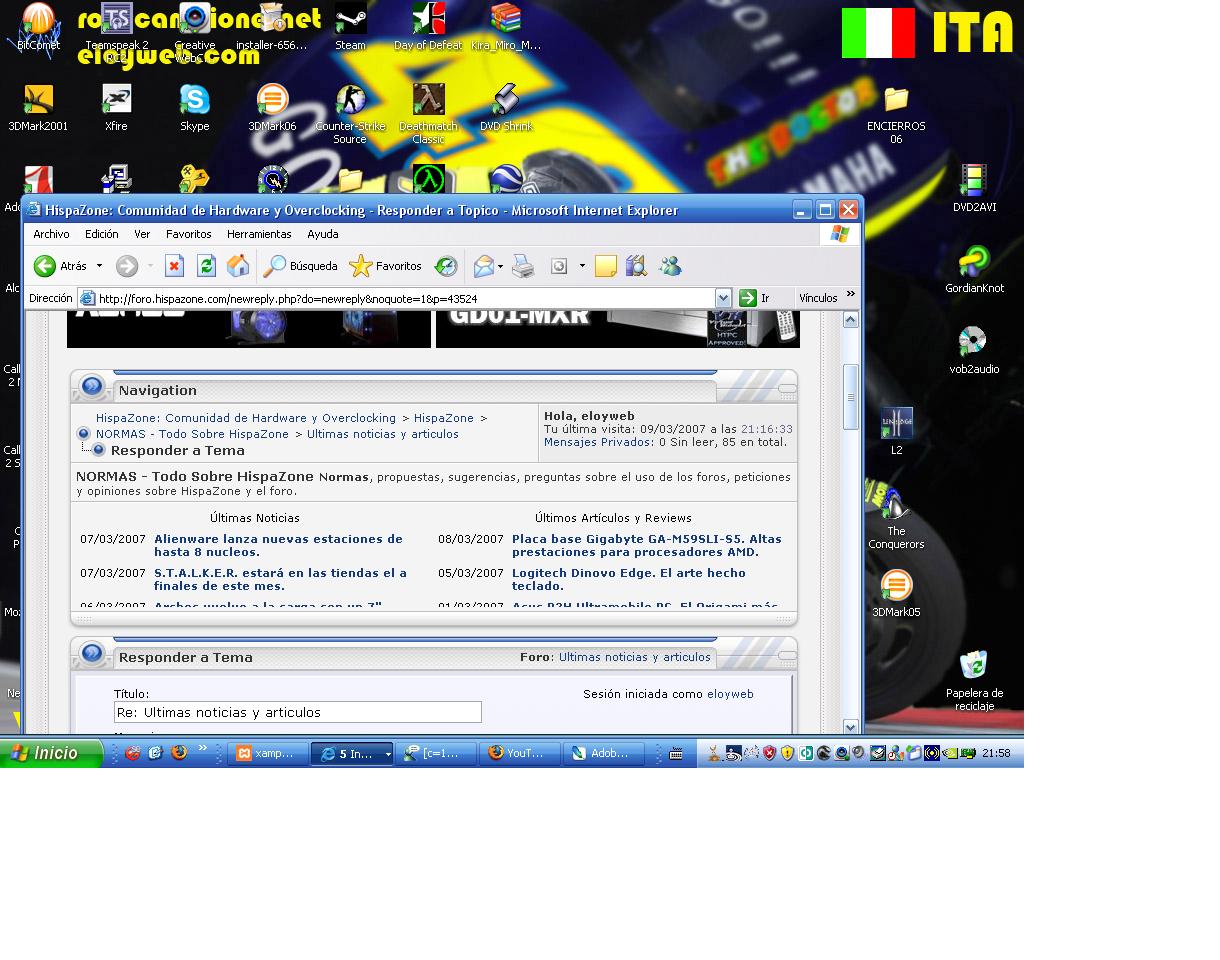Open the Steam desktop shortcut

pos(350,27)
